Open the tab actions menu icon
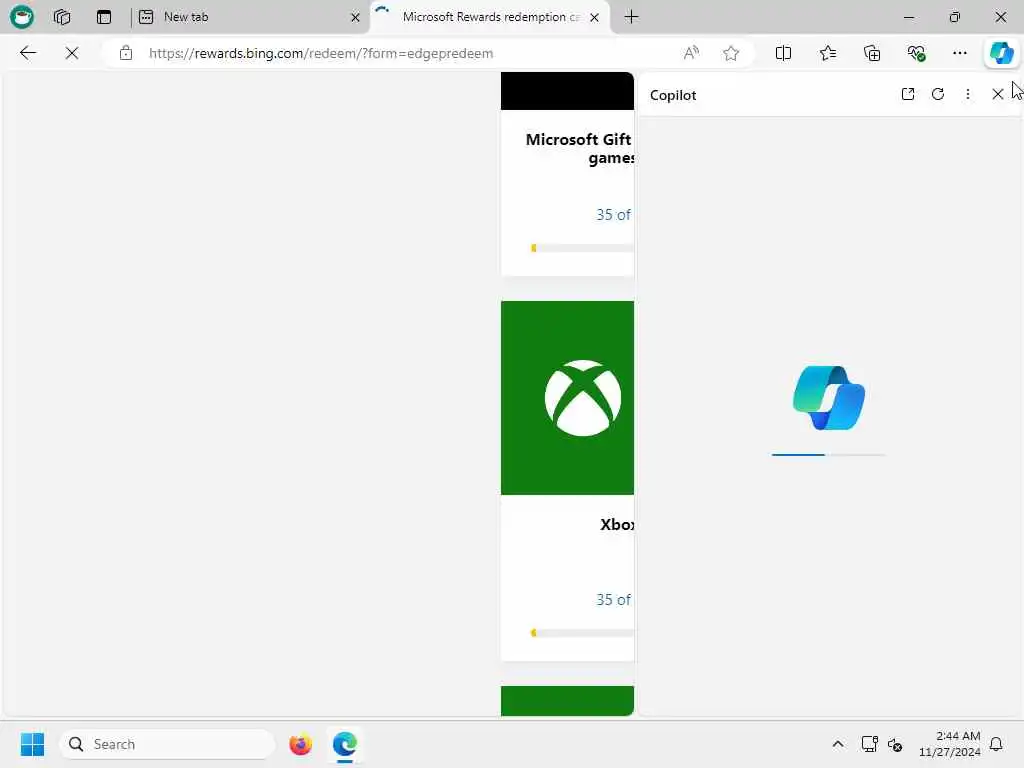1024x768 pixels. pos(104,17)
